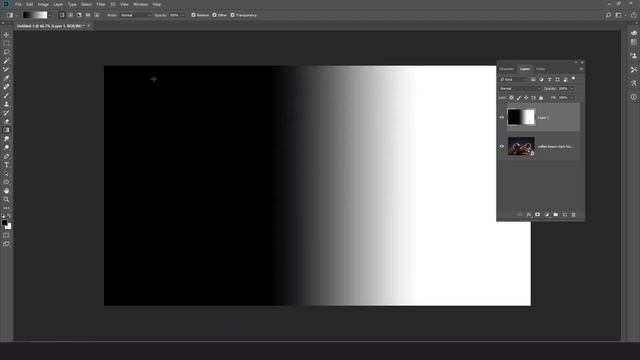Select the Clone Stamp tool
The image size is (640, 360).
click(x=6, y=104)
